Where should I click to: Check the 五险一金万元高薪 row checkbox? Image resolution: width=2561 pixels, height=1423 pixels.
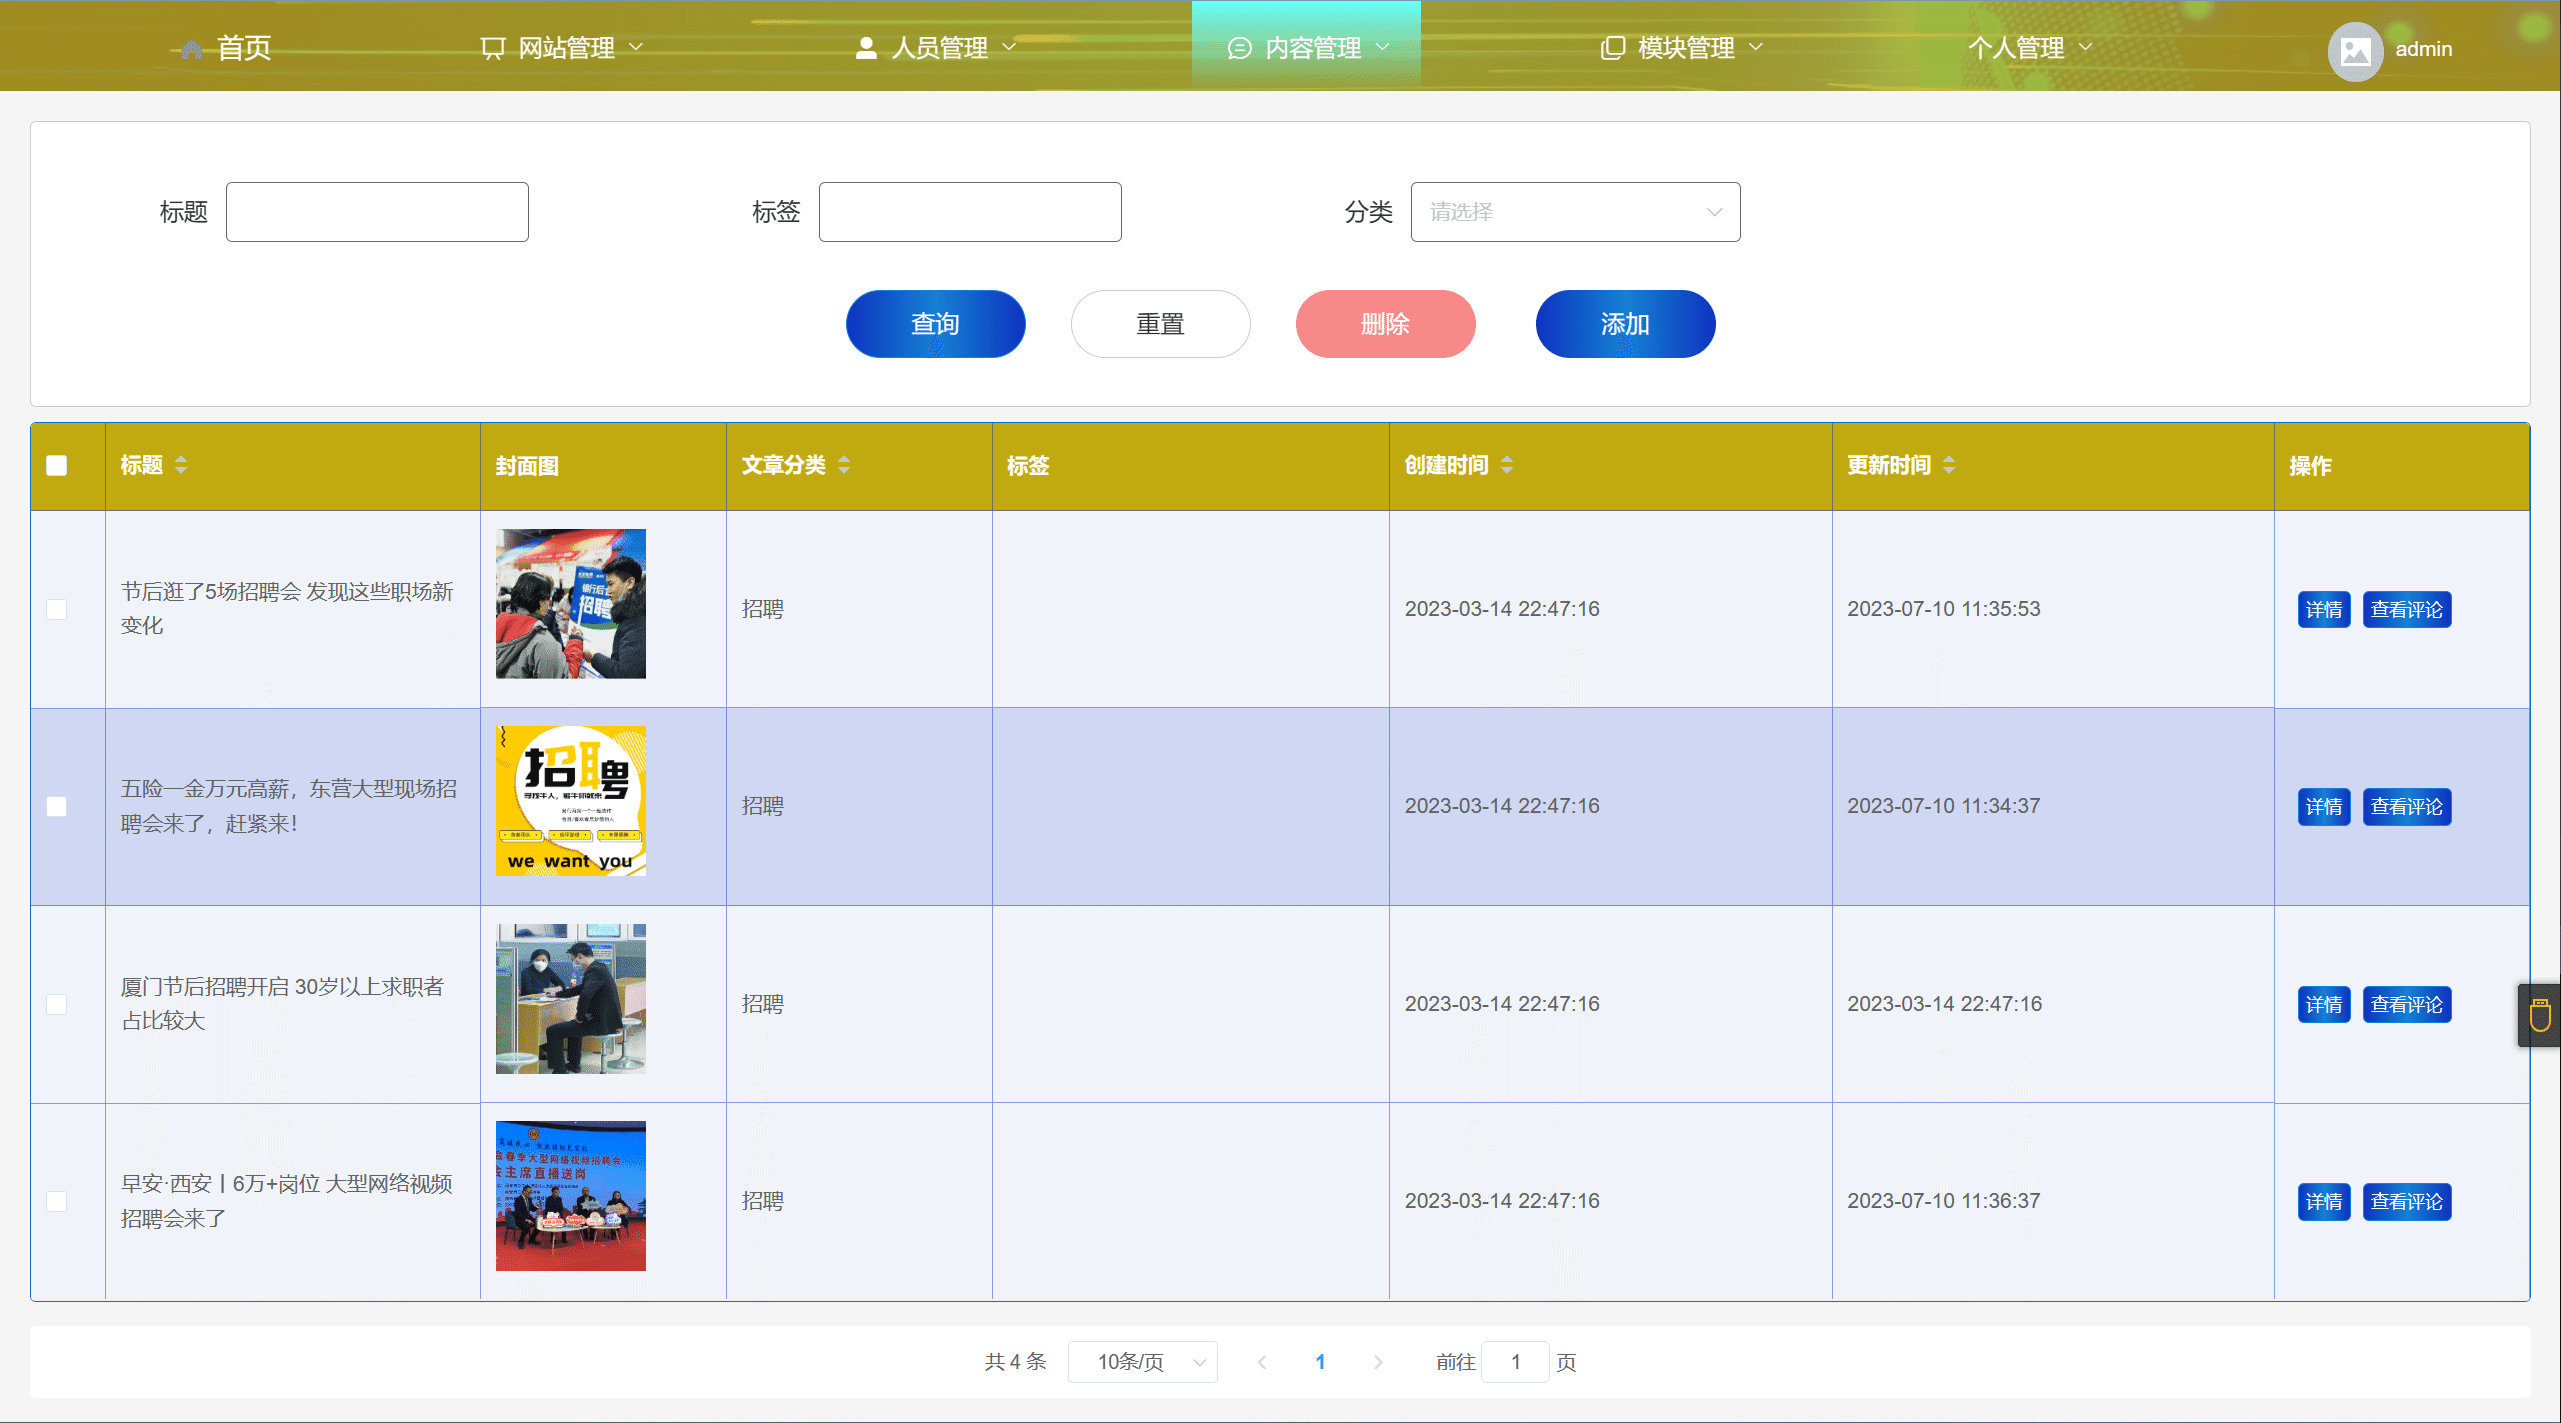click(57, 807)
